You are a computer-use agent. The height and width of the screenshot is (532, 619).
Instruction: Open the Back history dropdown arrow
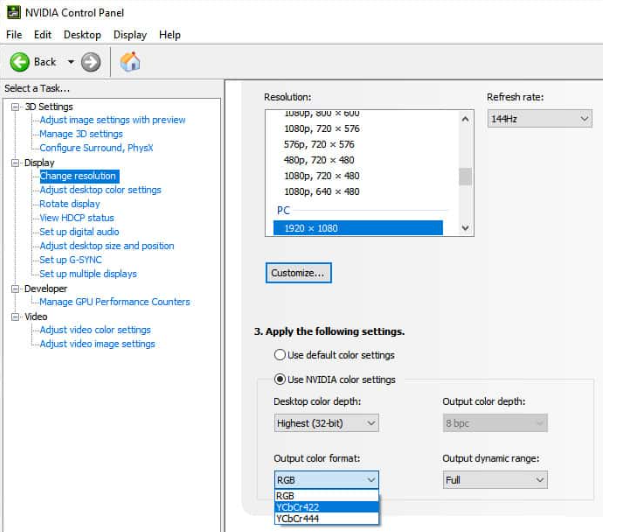pyautogui.click(x=71, y=62)
